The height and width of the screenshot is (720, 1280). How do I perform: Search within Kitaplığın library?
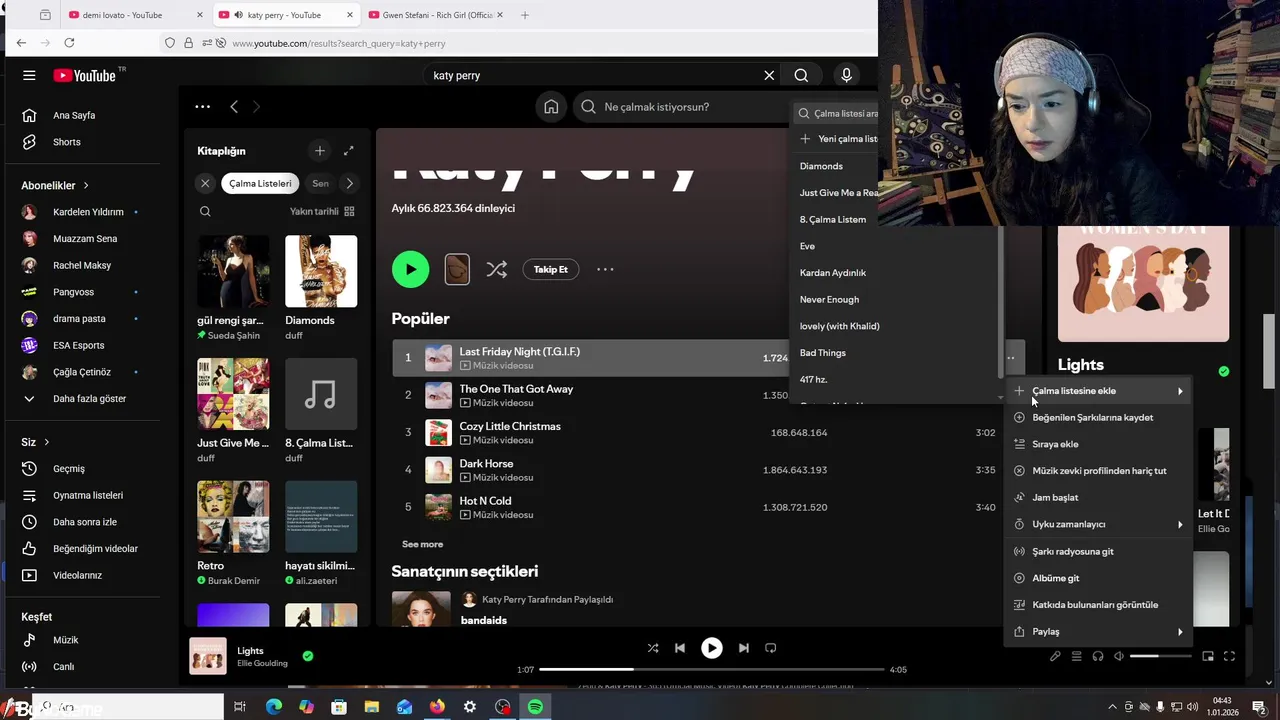click(205, 211)
